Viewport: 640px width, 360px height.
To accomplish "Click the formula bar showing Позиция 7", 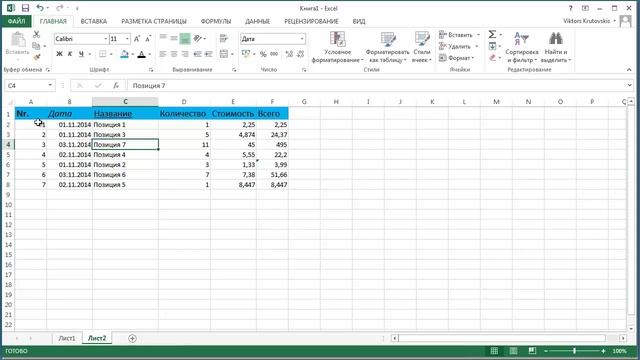I will (376, 85).
